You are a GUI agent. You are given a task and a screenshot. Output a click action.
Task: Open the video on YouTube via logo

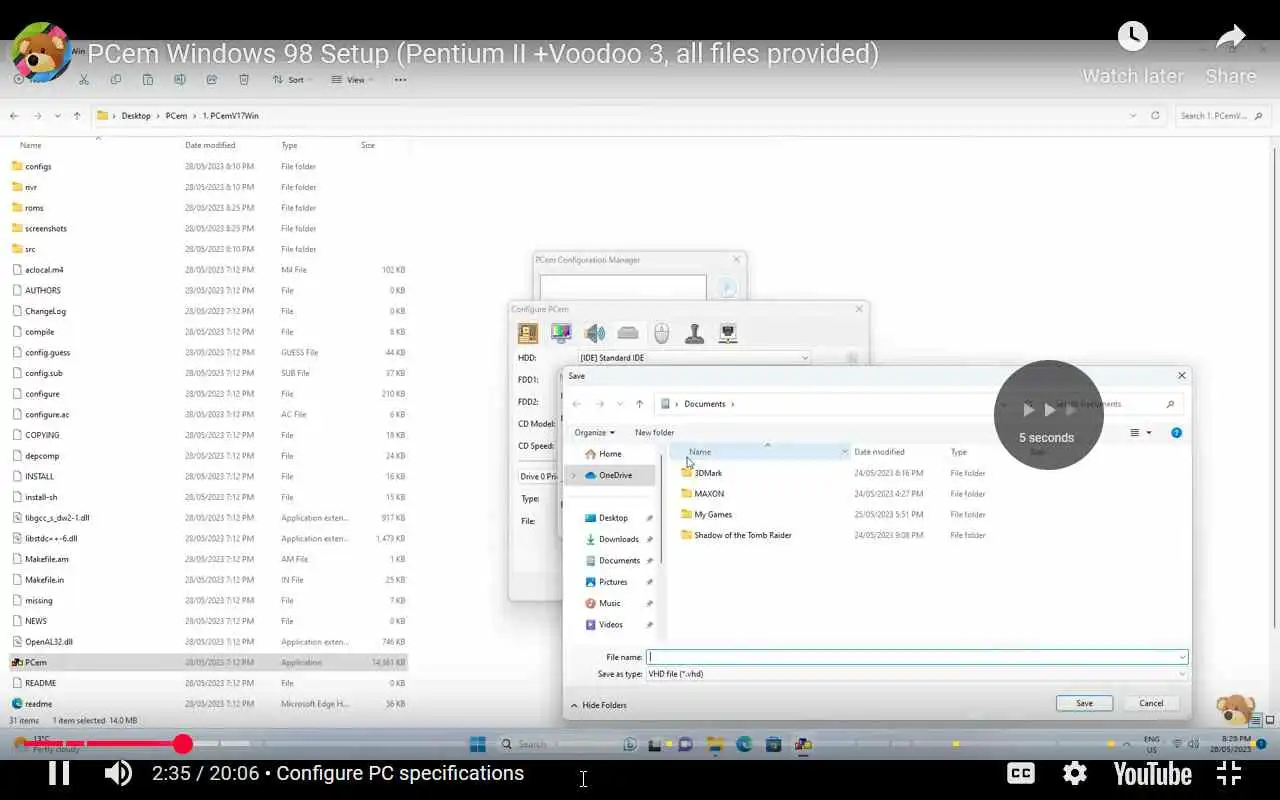point(1152,774)
